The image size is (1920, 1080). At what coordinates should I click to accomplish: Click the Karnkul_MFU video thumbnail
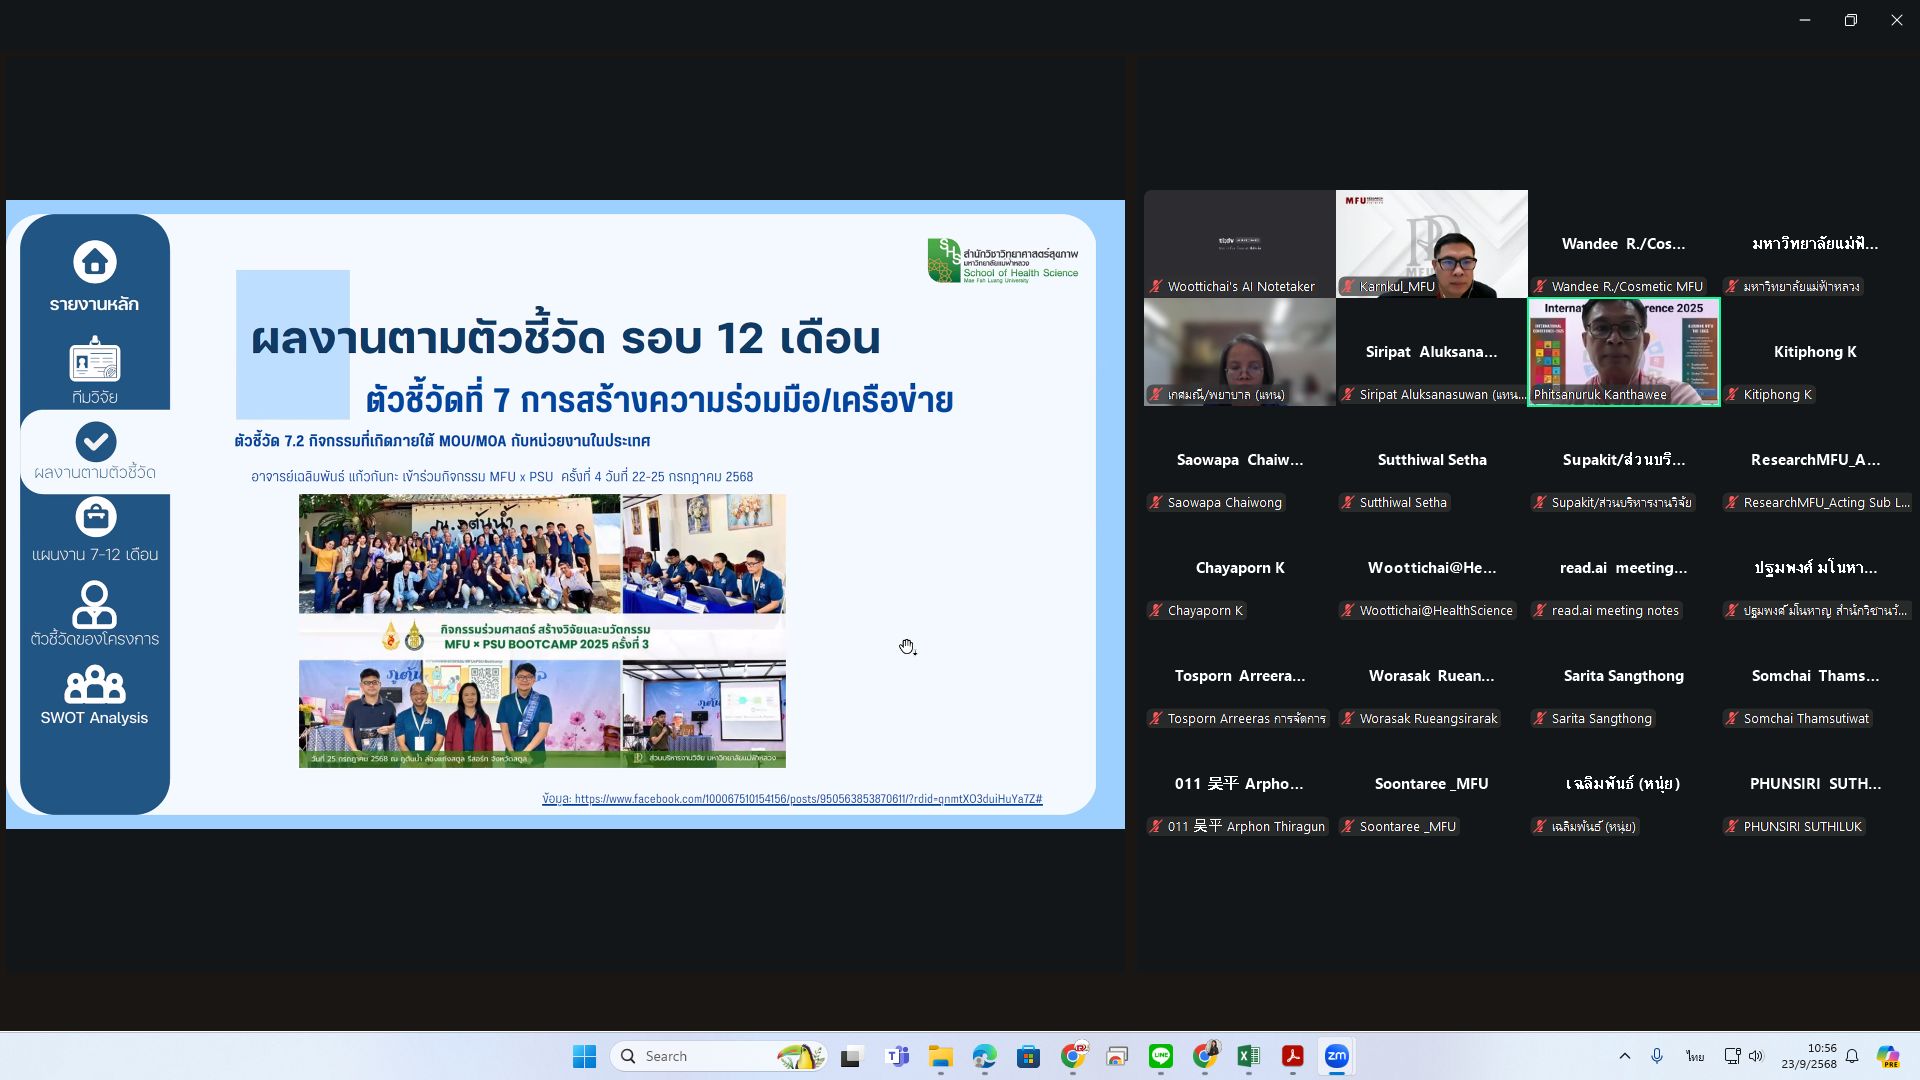point(1431,243)
